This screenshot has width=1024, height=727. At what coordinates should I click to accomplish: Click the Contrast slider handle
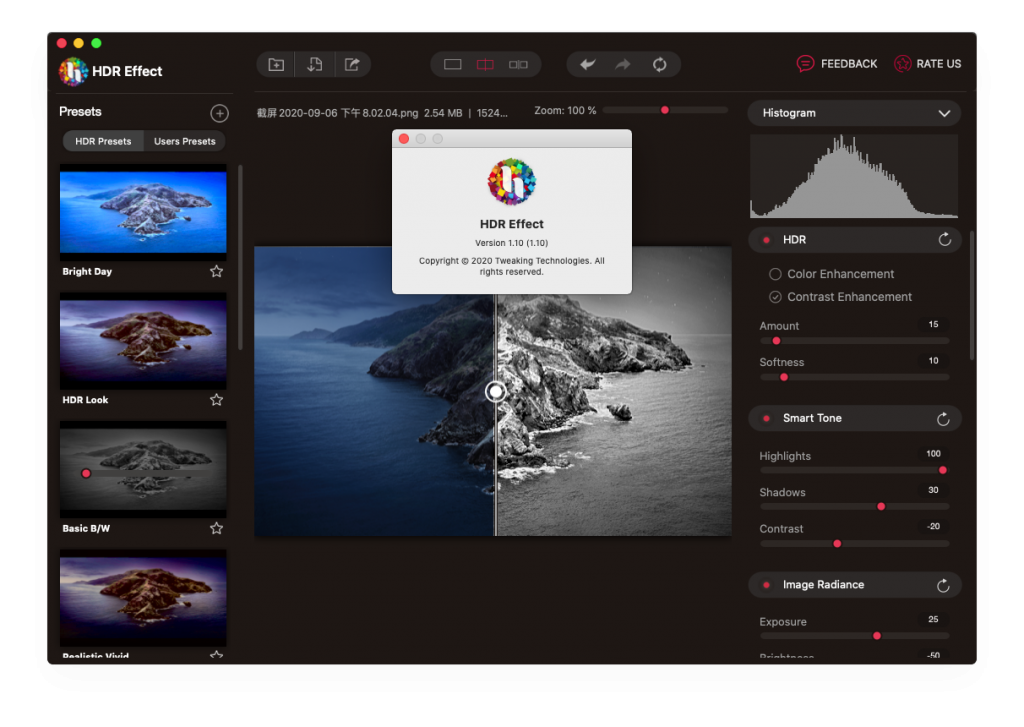[837, 544]
